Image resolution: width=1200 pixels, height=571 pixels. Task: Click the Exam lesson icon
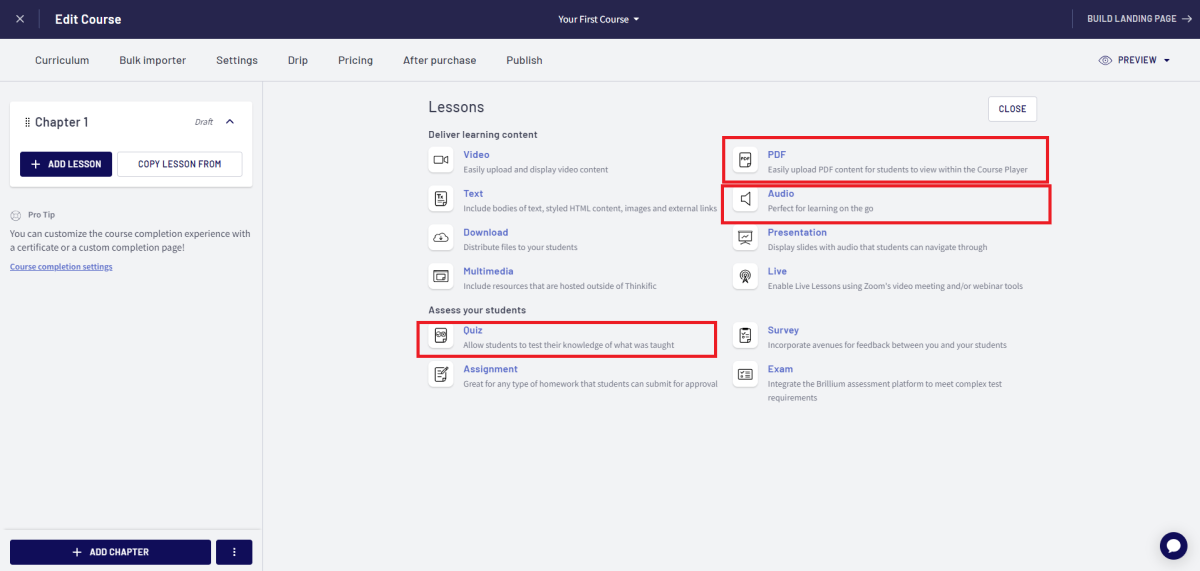point(745,375)
